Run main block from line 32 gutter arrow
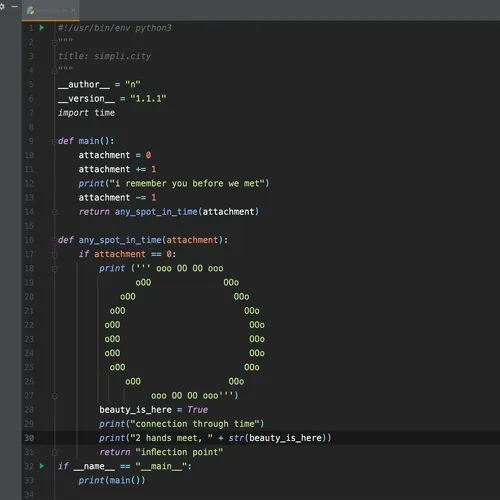Image resolution: width=500 pixels, height=500 pixels. pos(42,466)
